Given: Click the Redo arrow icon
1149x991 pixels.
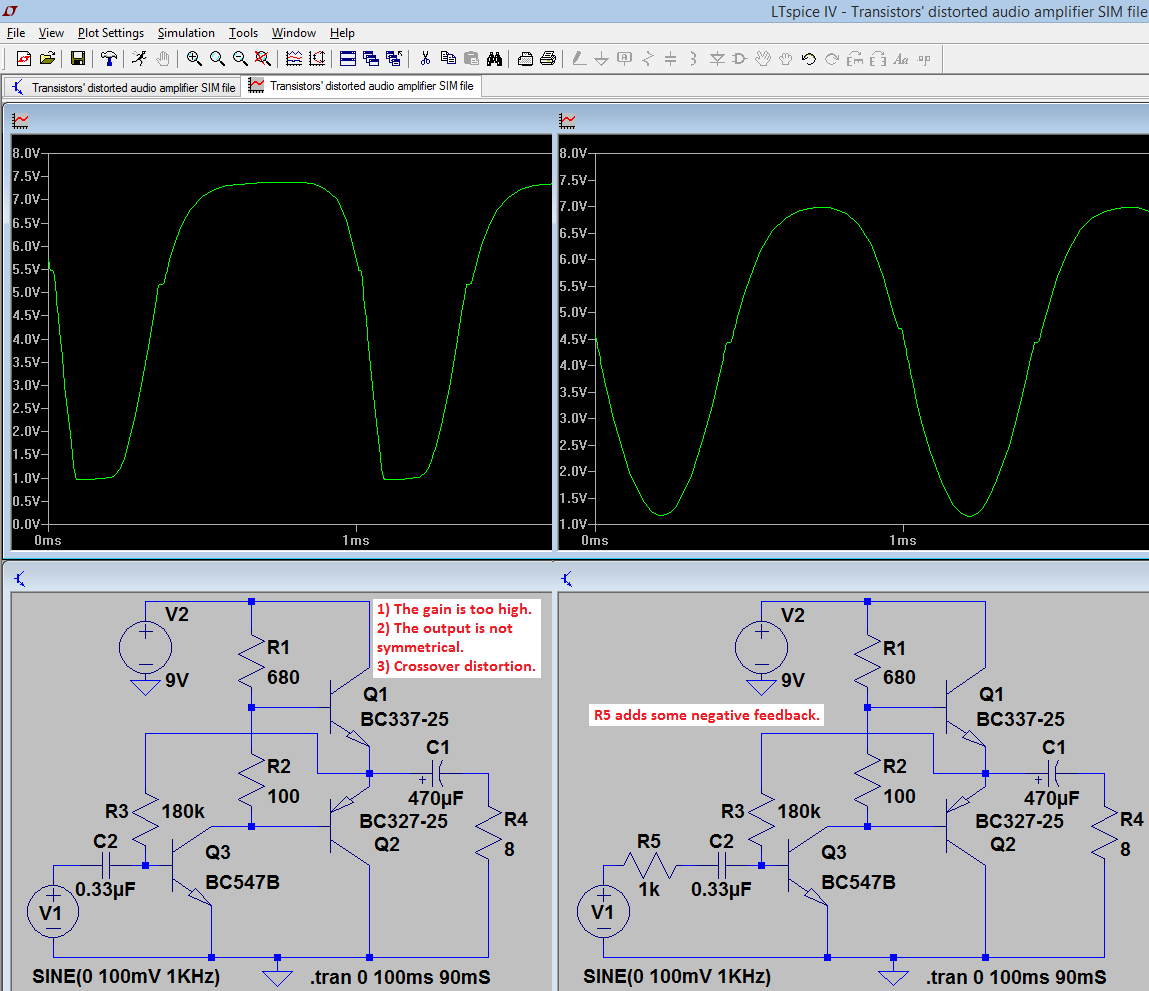Looking at the screenshot, I should tap(832, 59).
